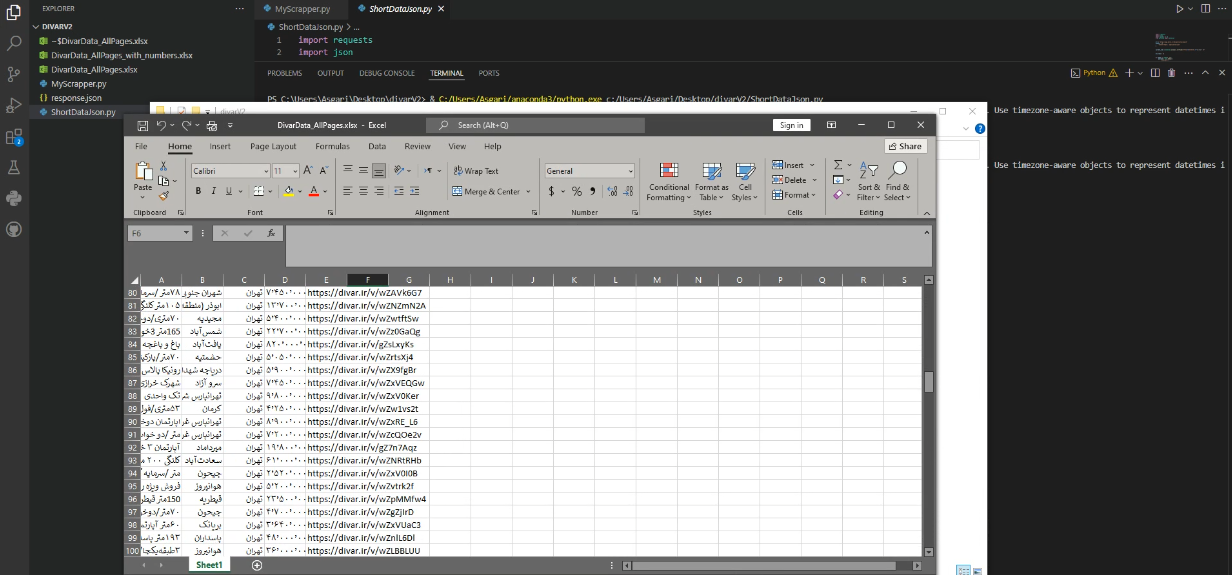Open Conditional Formatting in Styles group
This screenshot has height=575, width=1232.
669,181
